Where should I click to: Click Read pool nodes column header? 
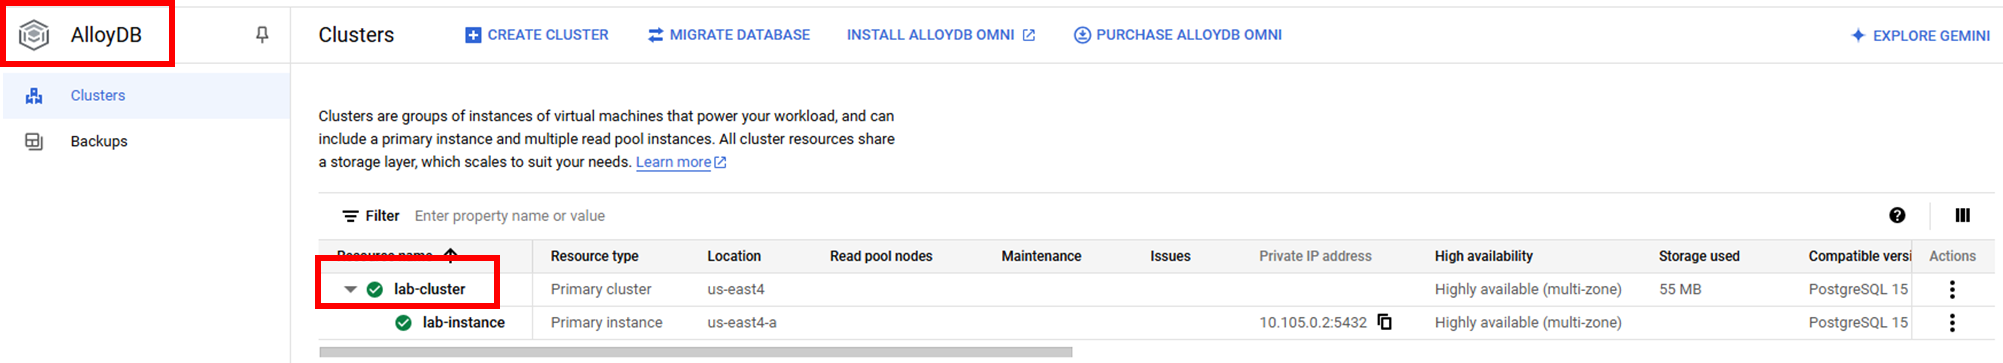(881, 256)
